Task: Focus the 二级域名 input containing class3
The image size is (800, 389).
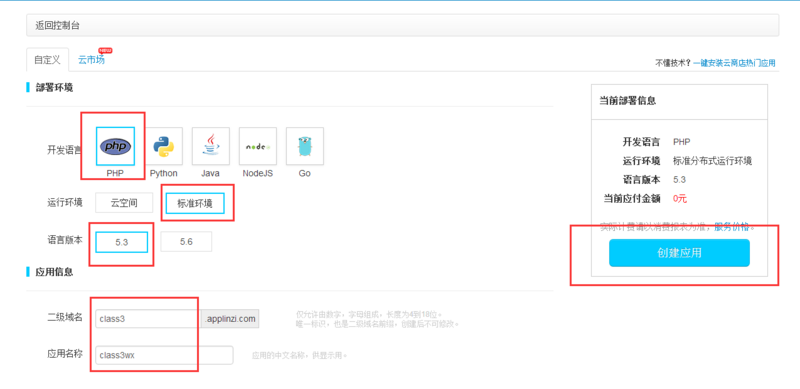Action: tap(147, 319)
